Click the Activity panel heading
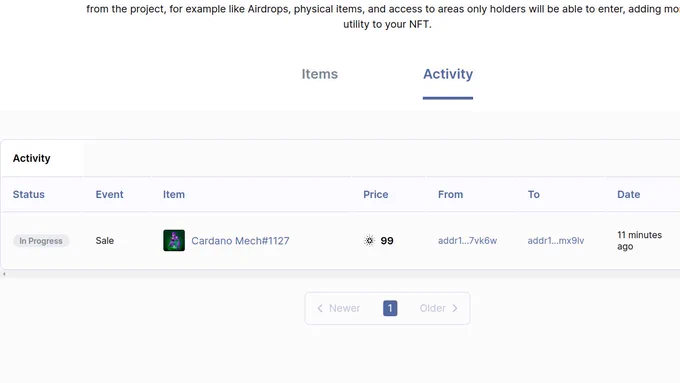The width and height of the screenshot is (680, 383). [x=31, y=158]
